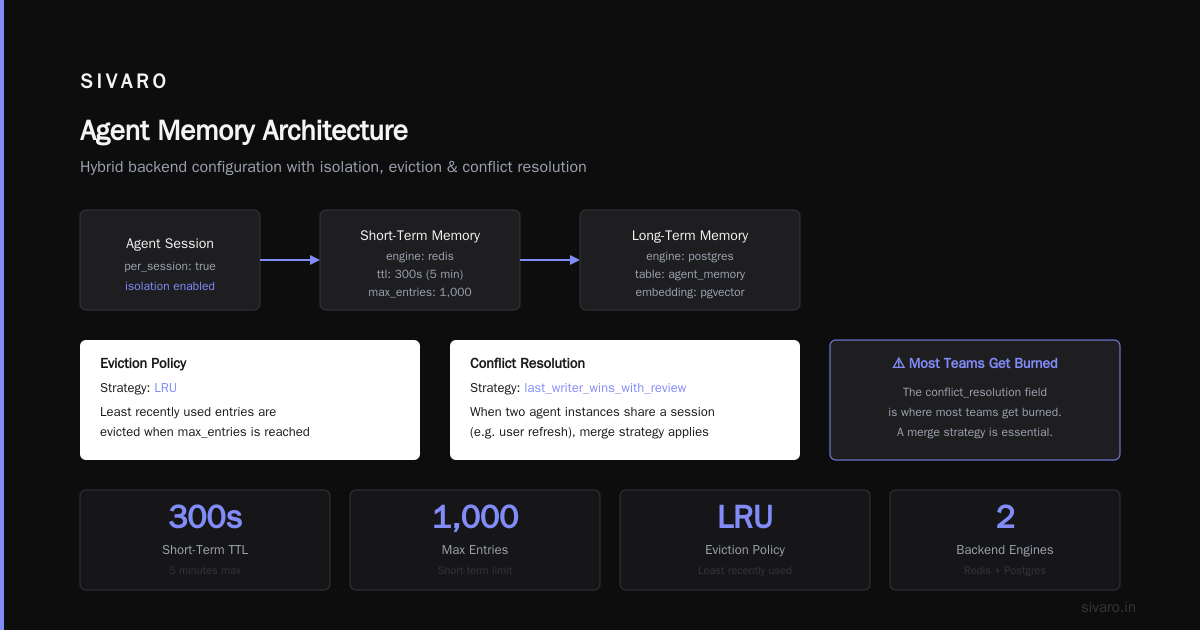Click the large 1,000 stat value
Screen dimensions: 1200x630
click(x=475, y=517)
